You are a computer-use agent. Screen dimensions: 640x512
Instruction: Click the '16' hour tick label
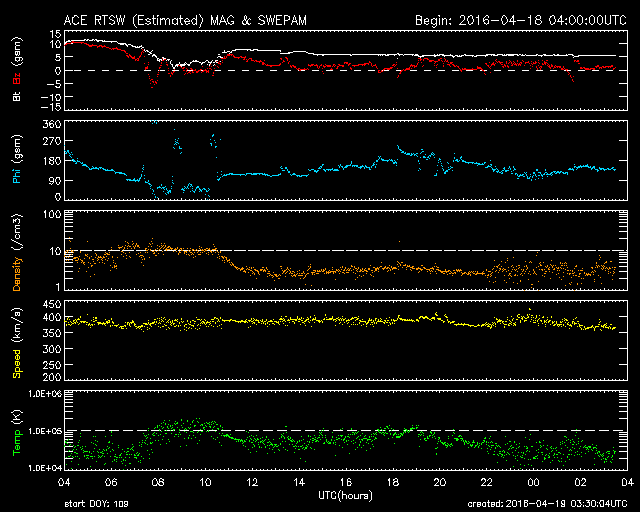[346, 483]
